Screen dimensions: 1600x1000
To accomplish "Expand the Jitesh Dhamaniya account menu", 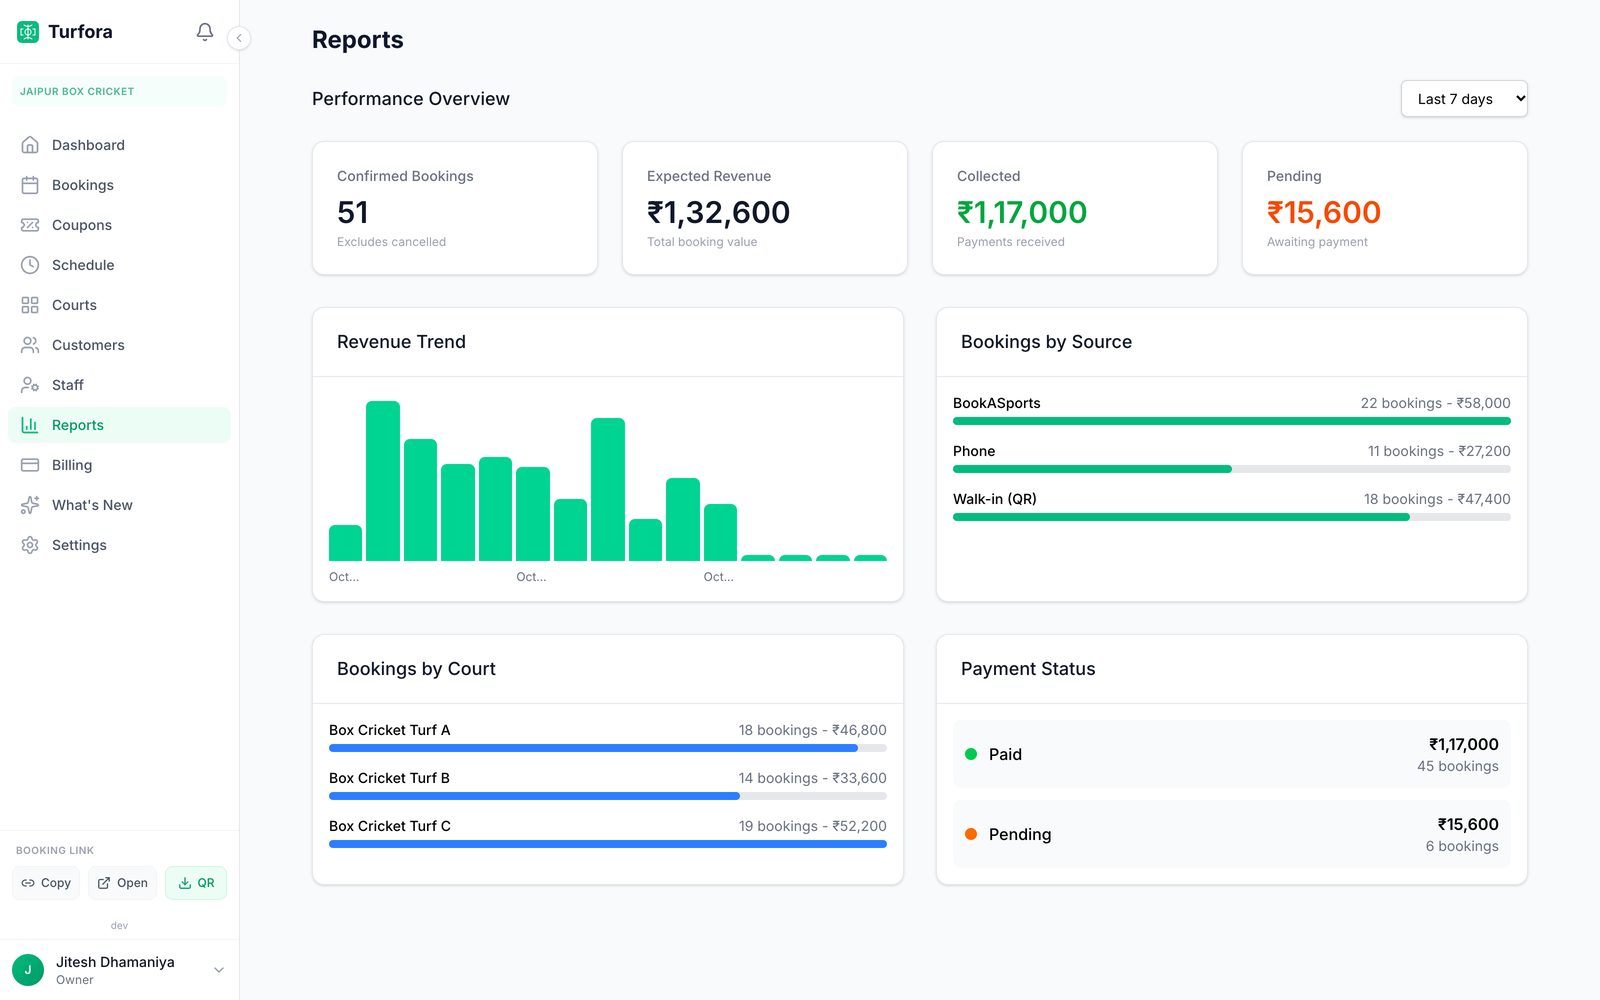I will coord(119,970).
